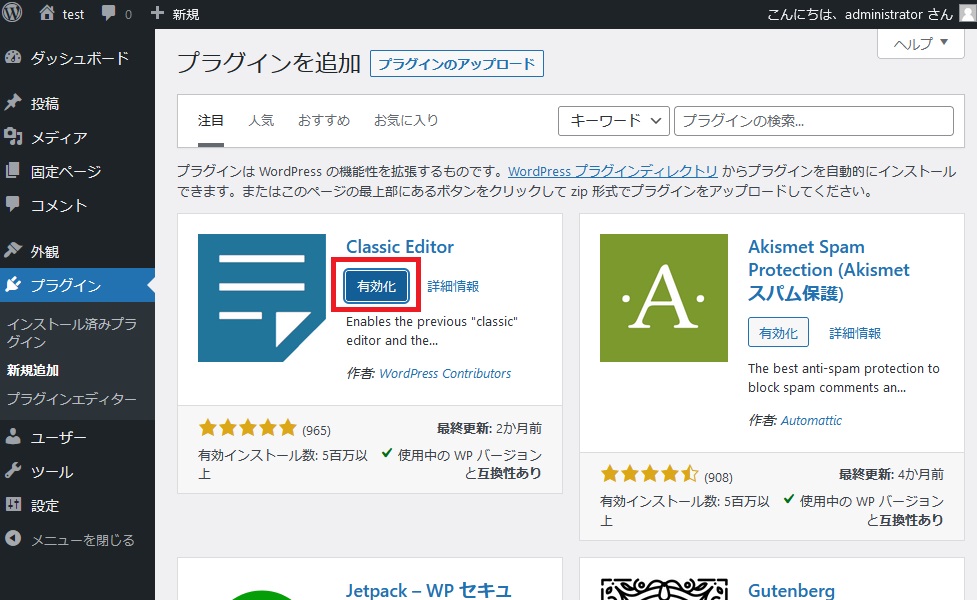
Task: Open the ヘルプ dropdown
Action: tap(920, 44)
